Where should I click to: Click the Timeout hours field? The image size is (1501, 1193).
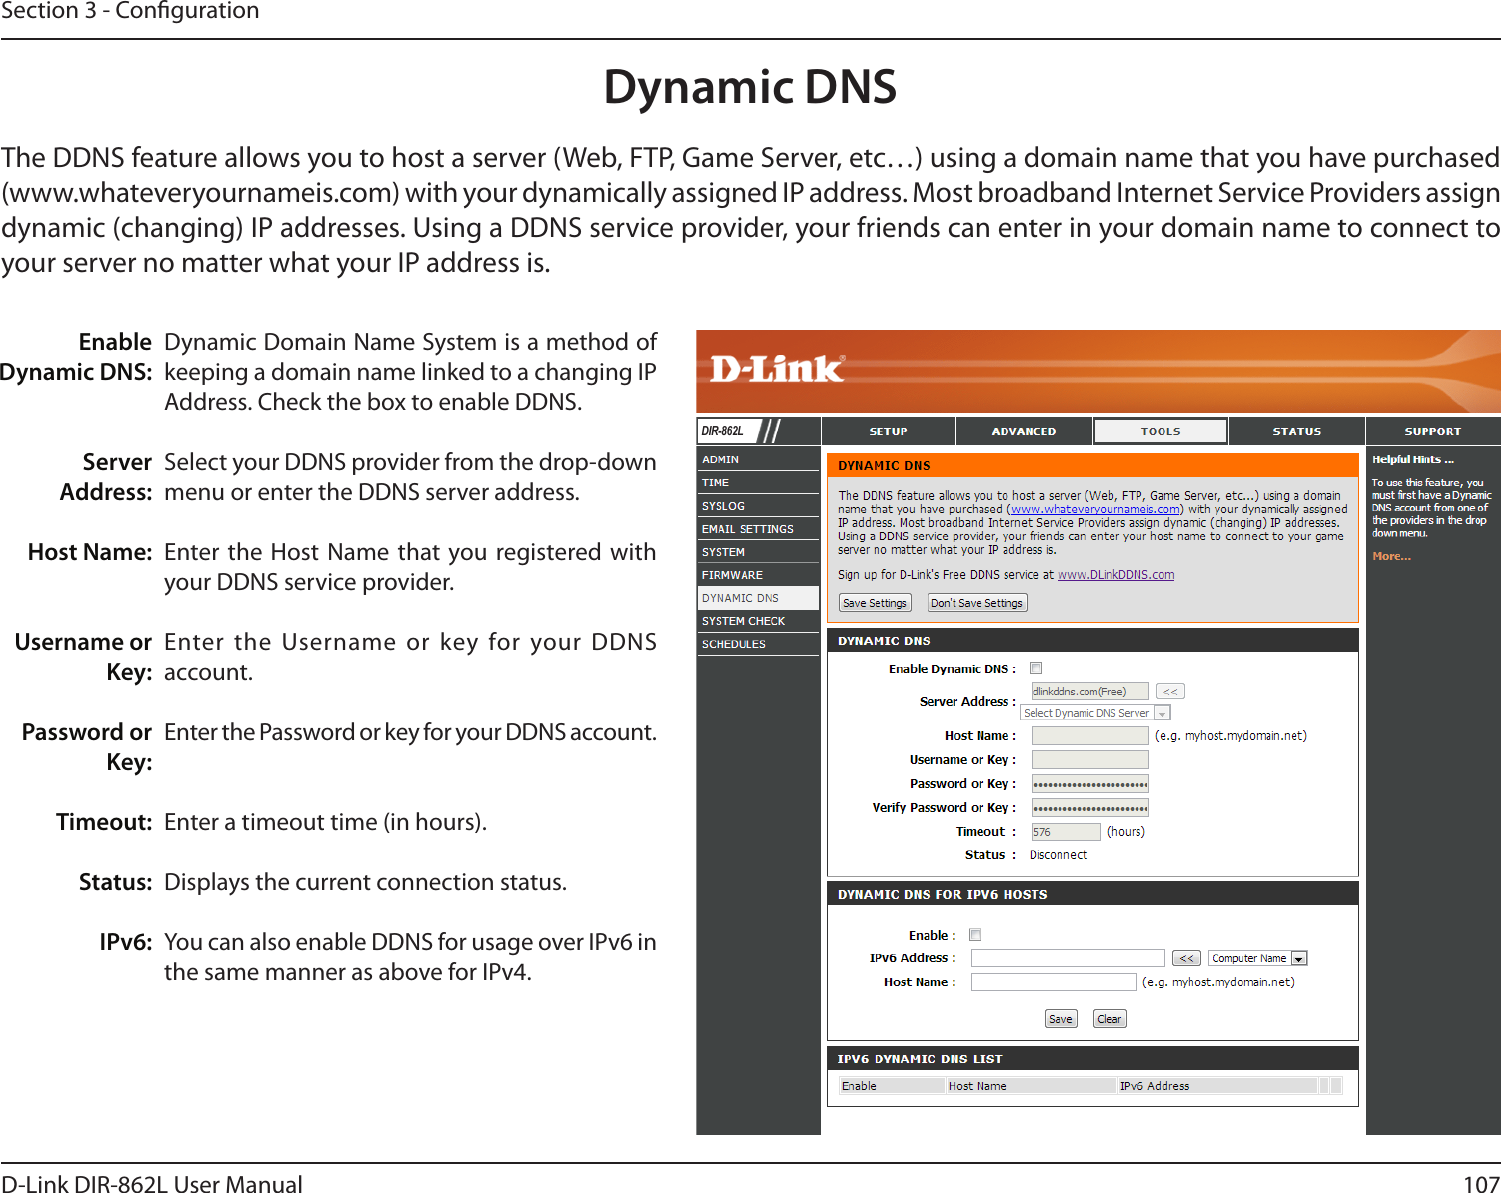tap(1066, 832)
